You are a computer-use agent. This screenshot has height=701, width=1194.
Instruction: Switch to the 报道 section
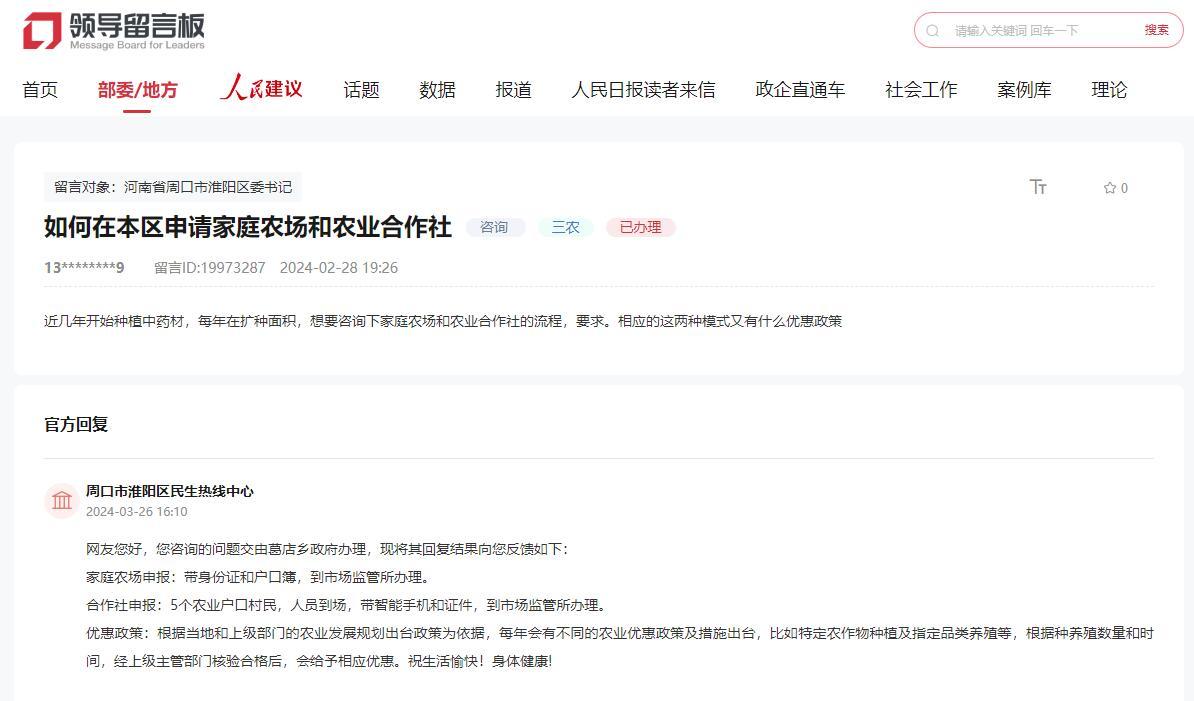[x=513, y=90]
